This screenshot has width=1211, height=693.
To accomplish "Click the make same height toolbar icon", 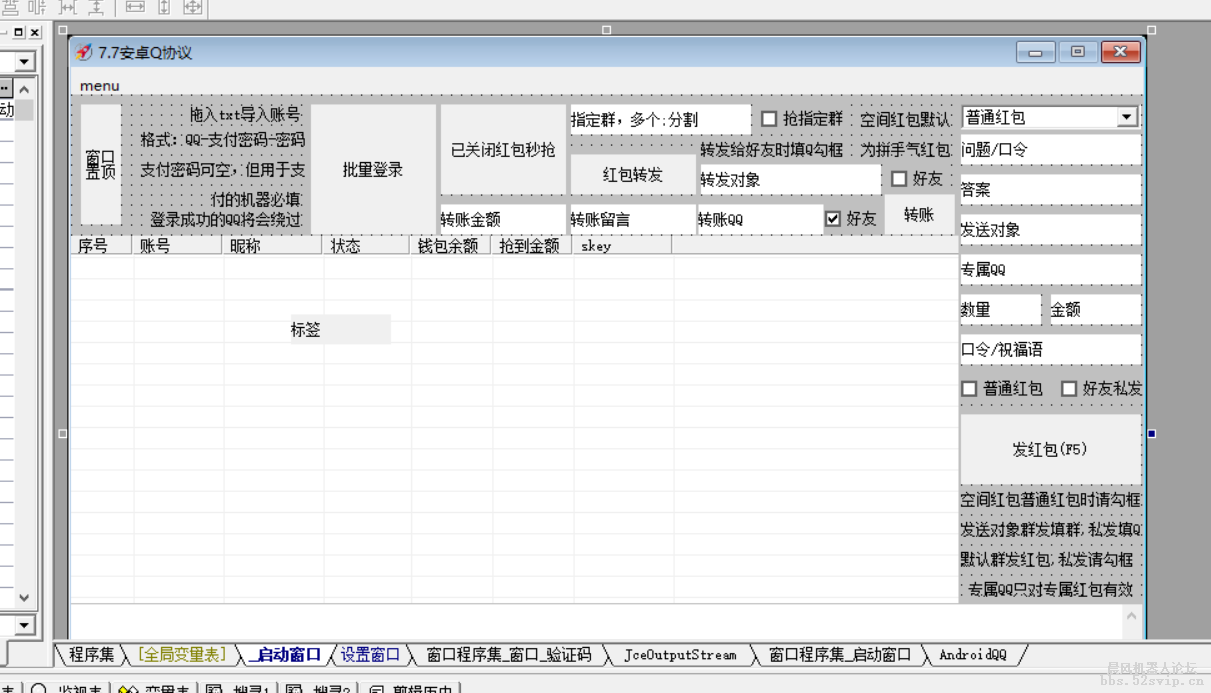I will coord(164,7).
